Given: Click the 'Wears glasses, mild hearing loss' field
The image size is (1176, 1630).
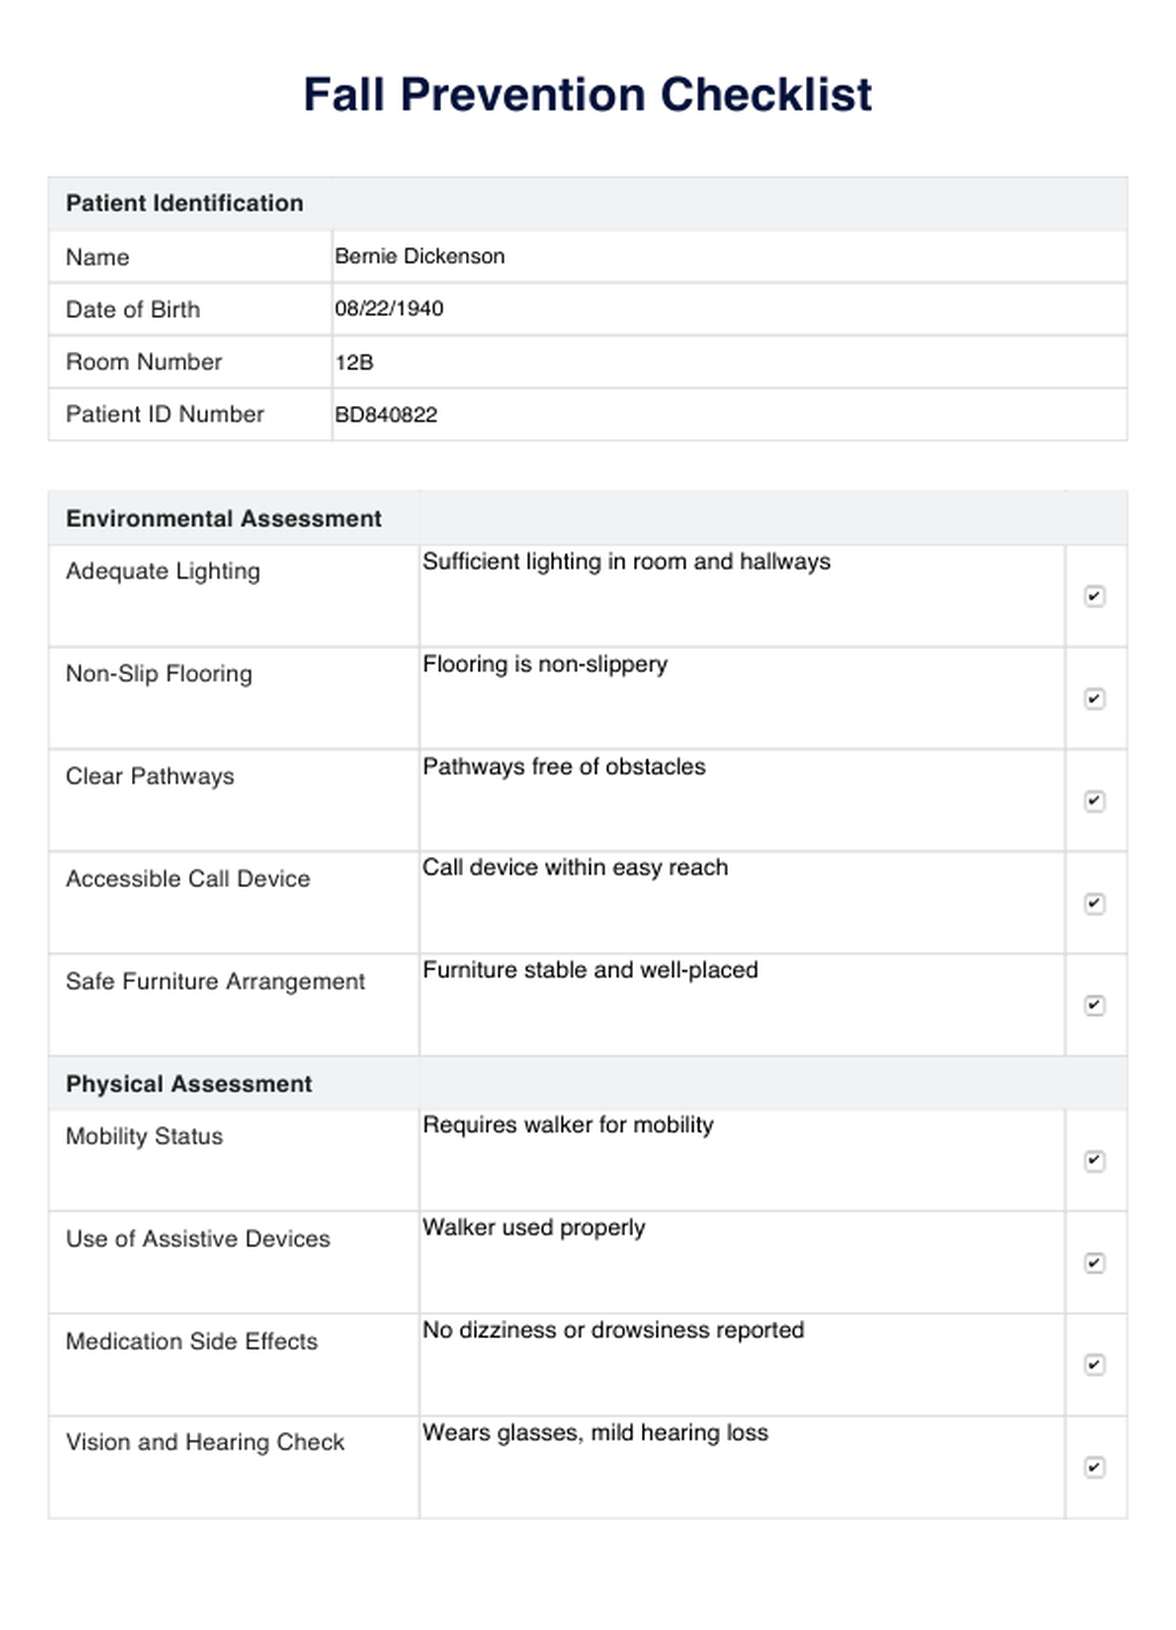Looking at the screenshot, I should point(741,1466).
